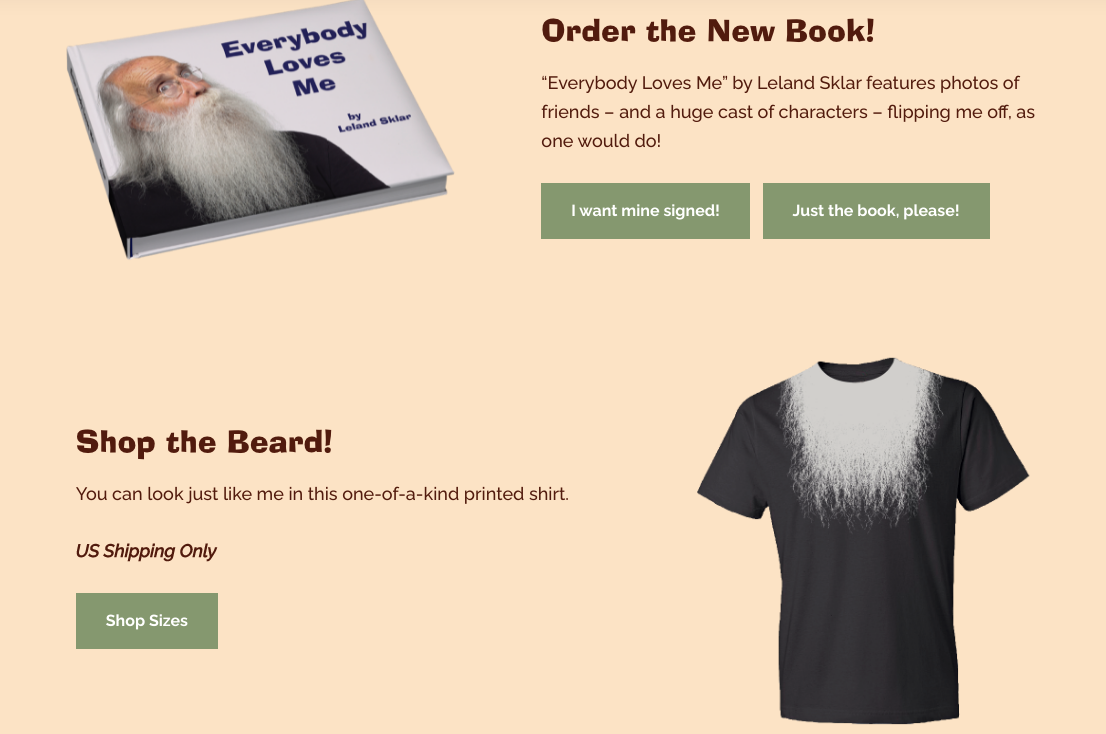Screen dimensions: 1106x734
Task: Click the page edges along the book's bottom
Action: coord(289,220)
